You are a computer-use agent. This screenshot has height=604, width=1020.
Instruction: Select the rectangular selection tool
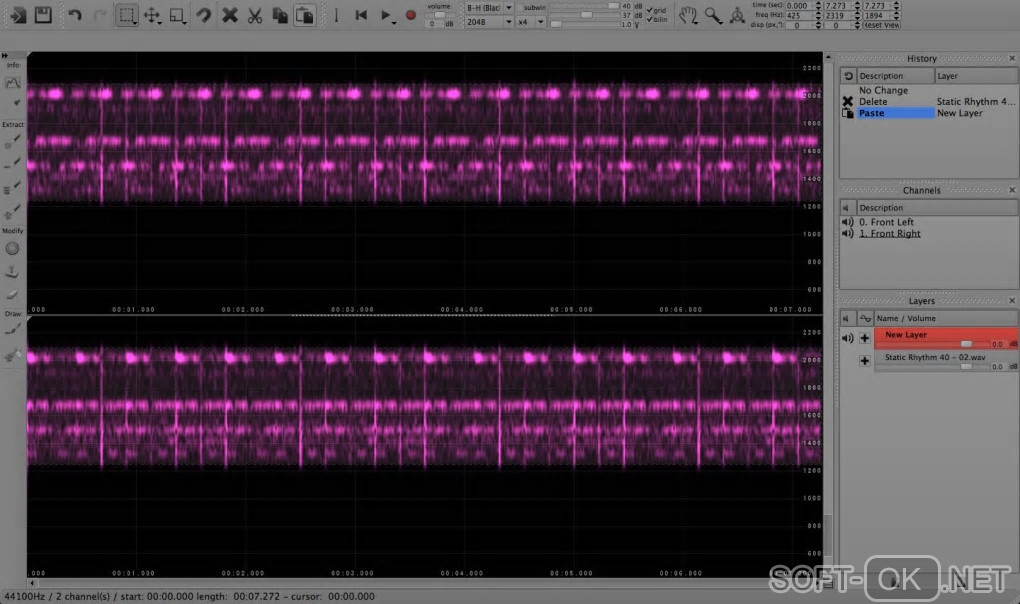[x=126, y=15]
